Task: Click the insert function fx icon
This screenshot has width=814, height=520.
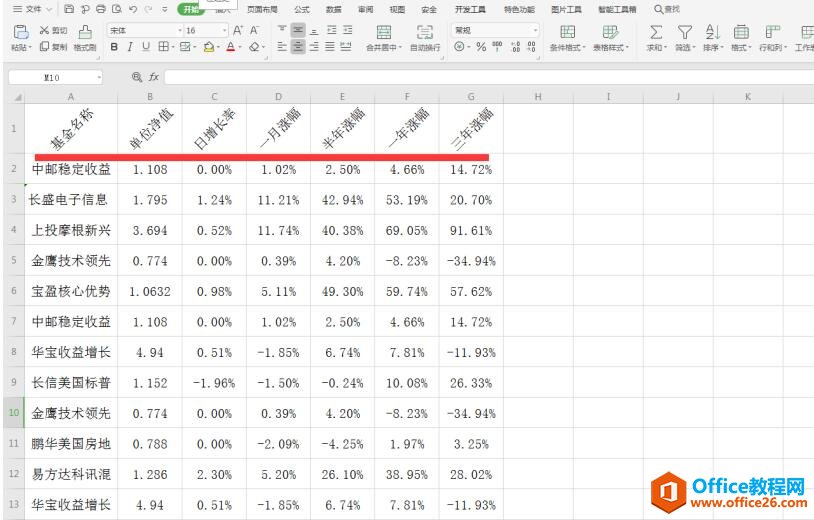Action: [x=154, y=77]
